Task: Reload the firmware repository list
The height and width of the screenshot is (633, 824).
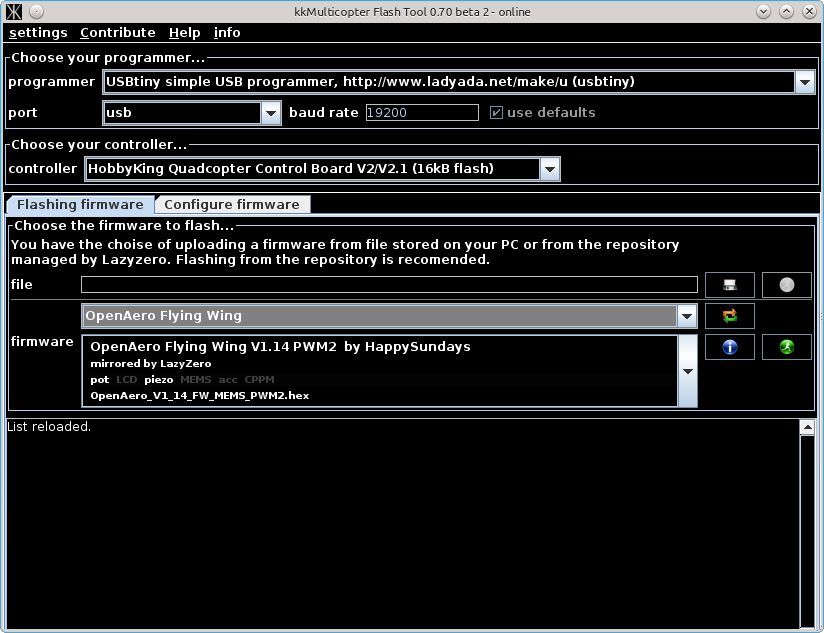Action: pos(730,316)
